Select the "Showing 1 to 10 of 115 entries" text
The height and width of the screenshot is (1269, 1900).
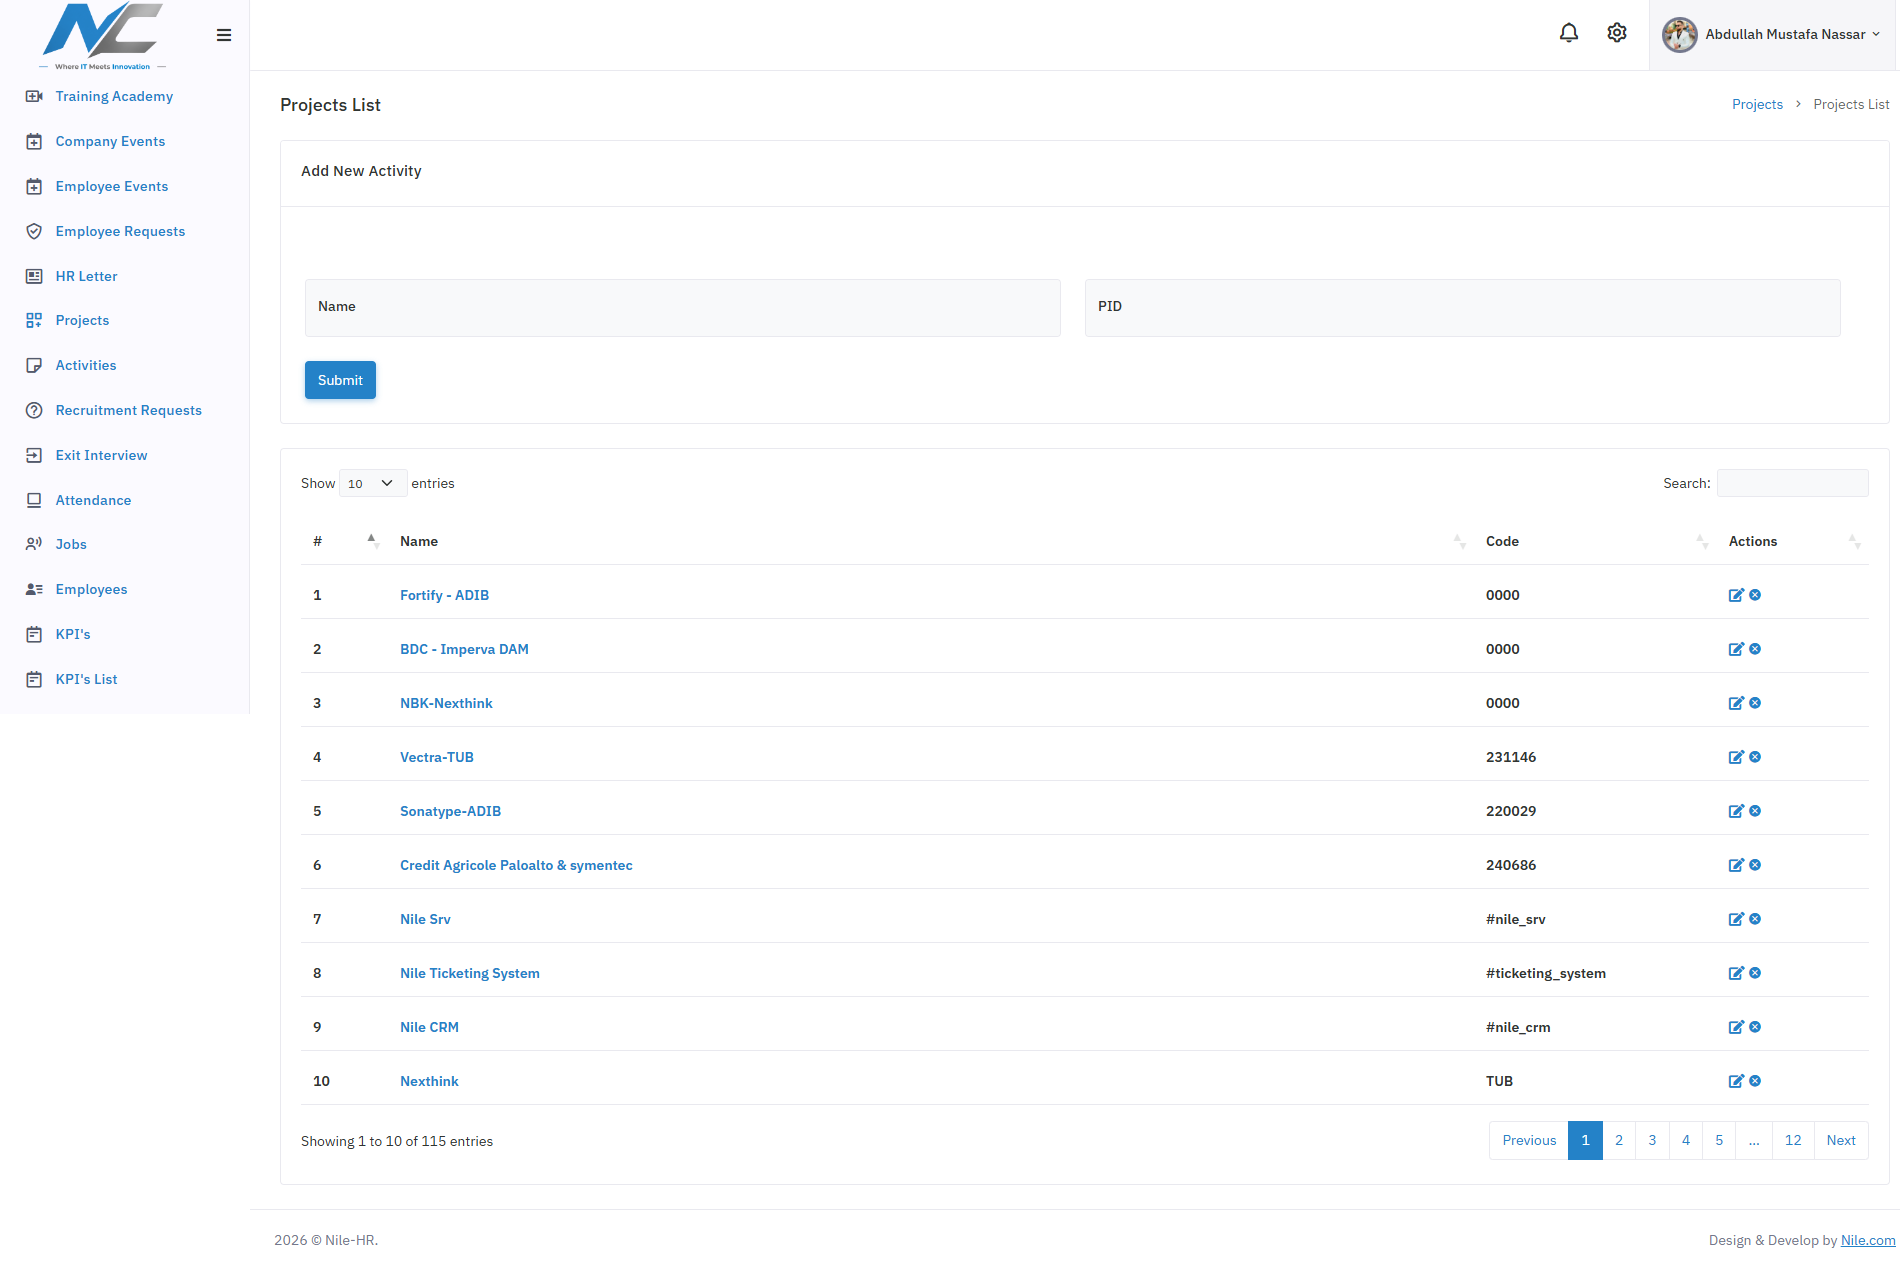pyautogui.click(x=397, y=1141)
